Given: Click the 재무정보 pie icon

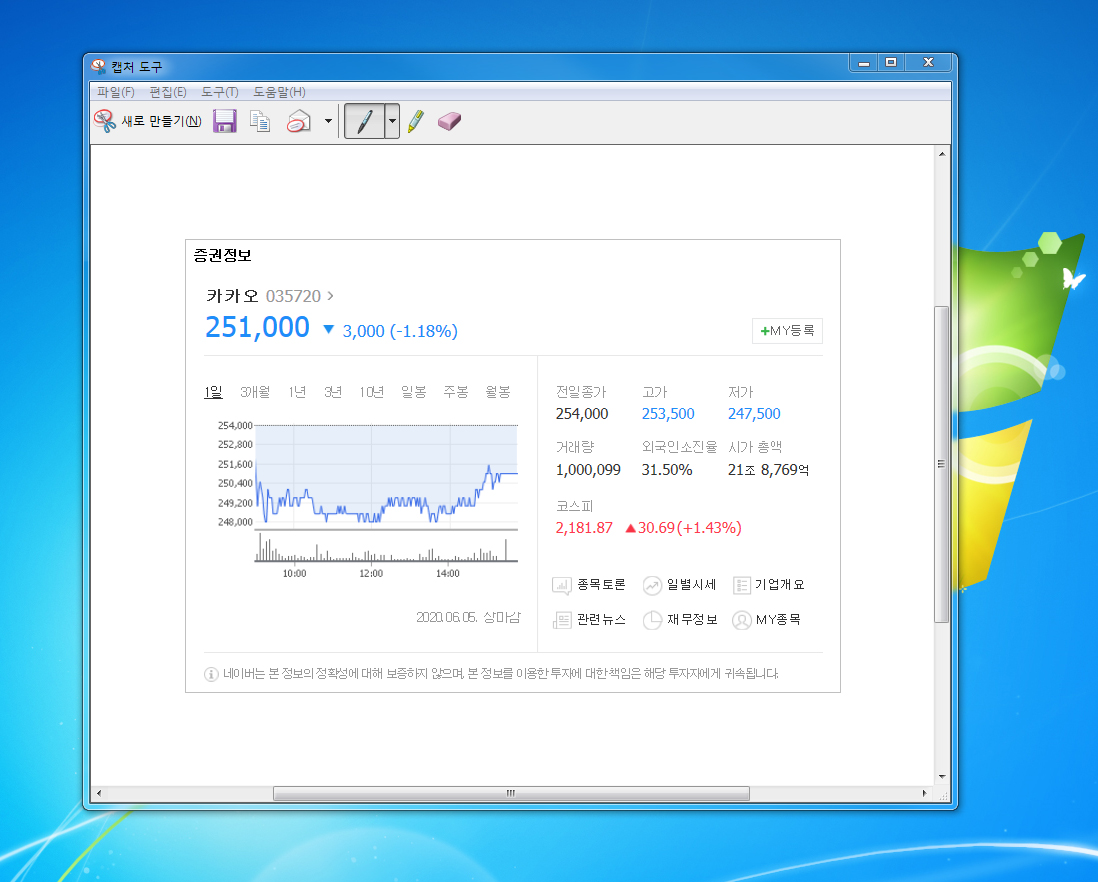Looking at the screenshot, I should [x=652, y=620].
